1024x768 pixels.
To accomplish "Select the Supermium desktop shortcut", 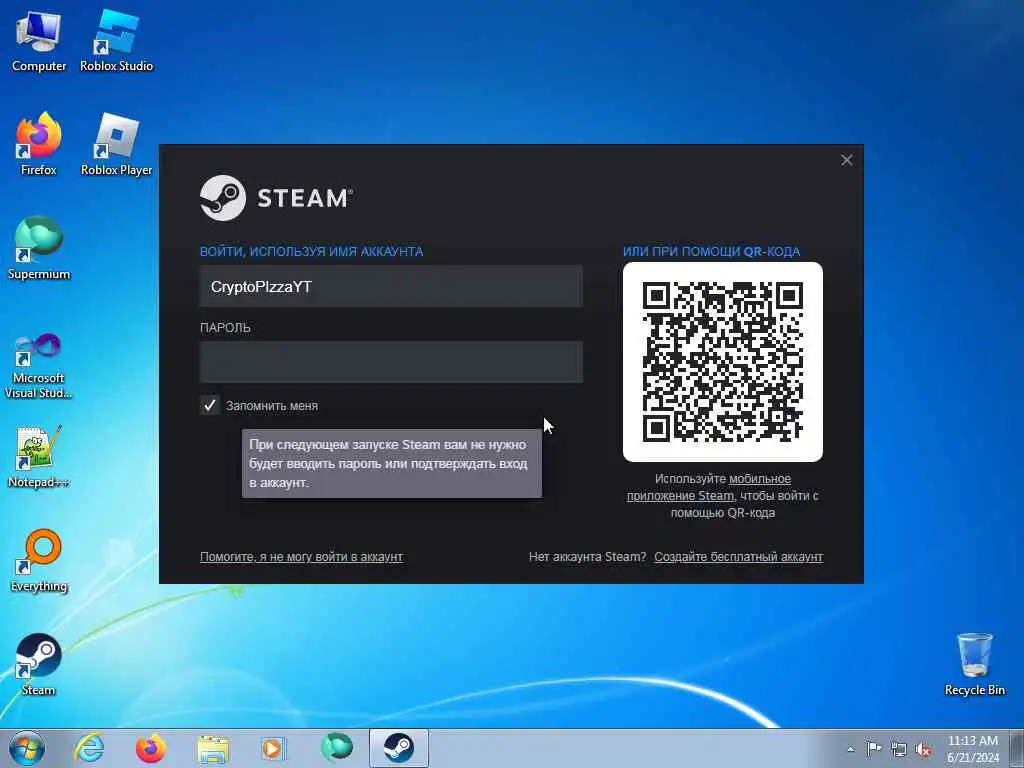I will [39, 249].
